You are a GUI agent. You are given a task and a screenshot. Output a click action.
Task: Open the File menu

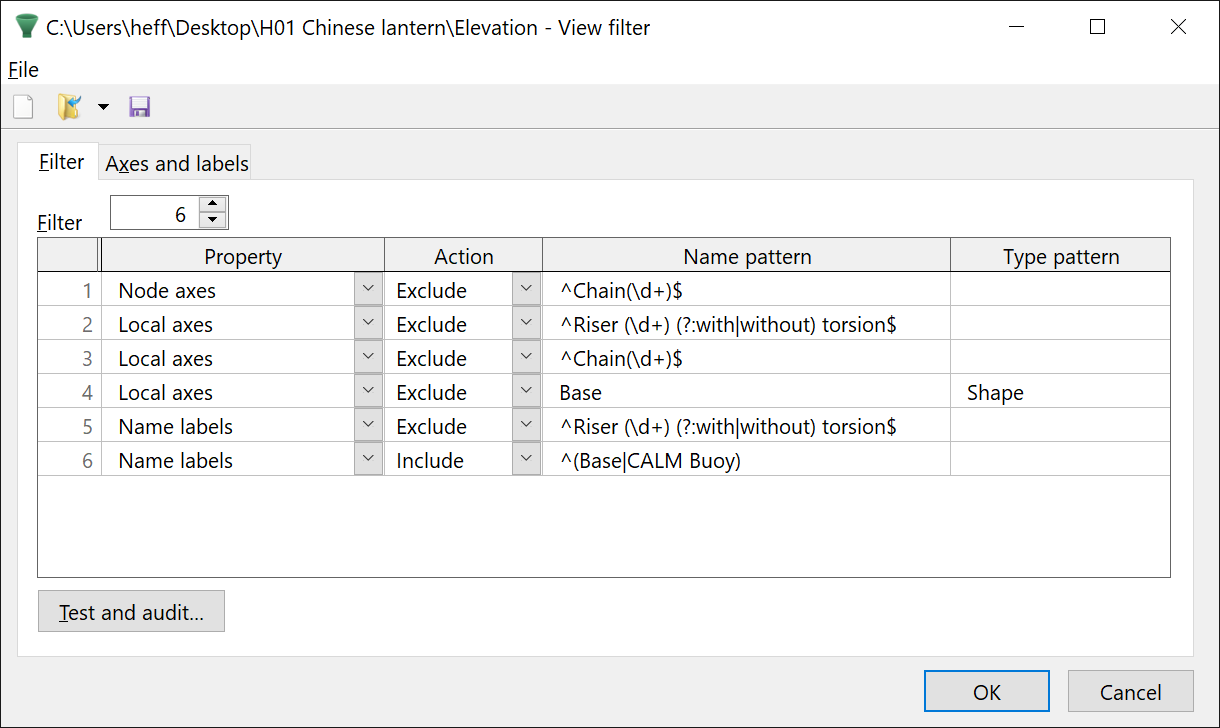[x=23, y=69]
